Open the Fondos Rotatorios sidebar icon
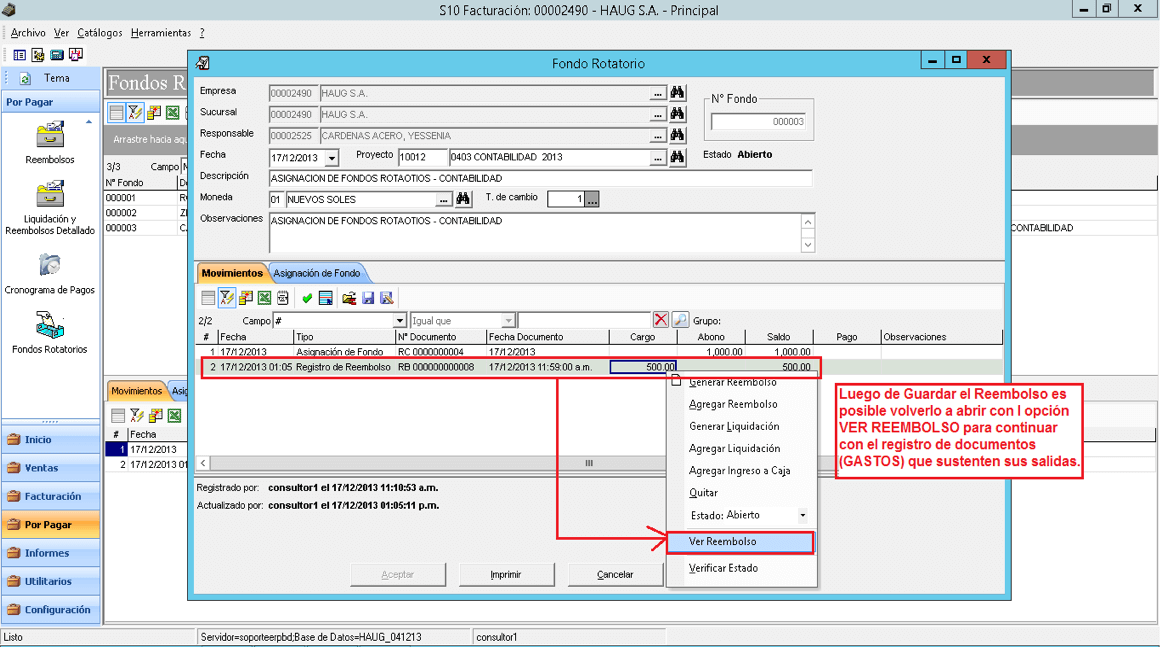The image size is (1163, 647). click(50, 332)
